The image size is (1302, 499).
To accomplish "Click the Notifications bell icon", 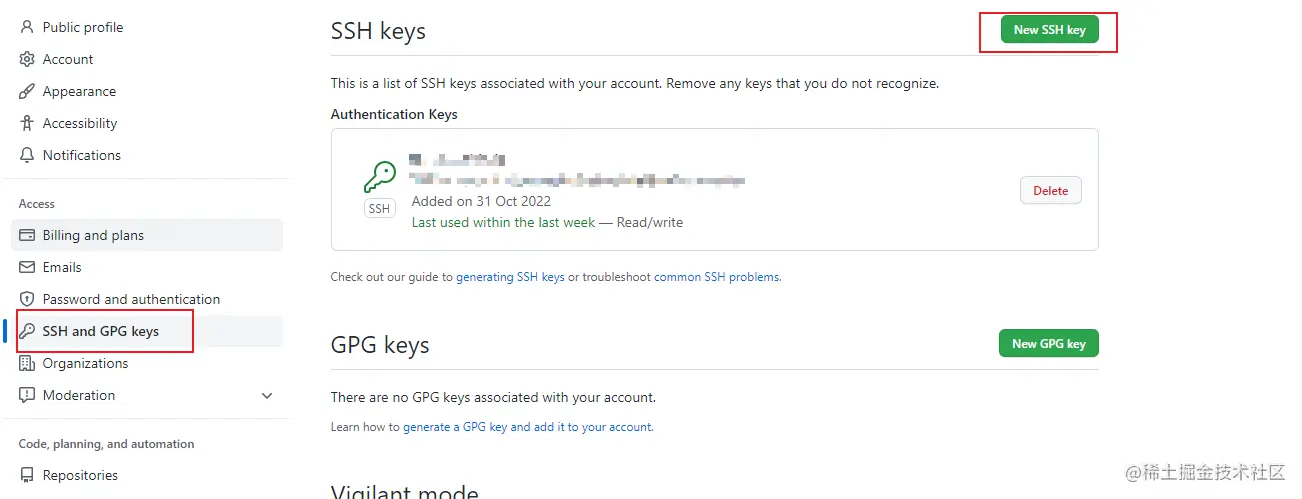I will tap(27, 155).
